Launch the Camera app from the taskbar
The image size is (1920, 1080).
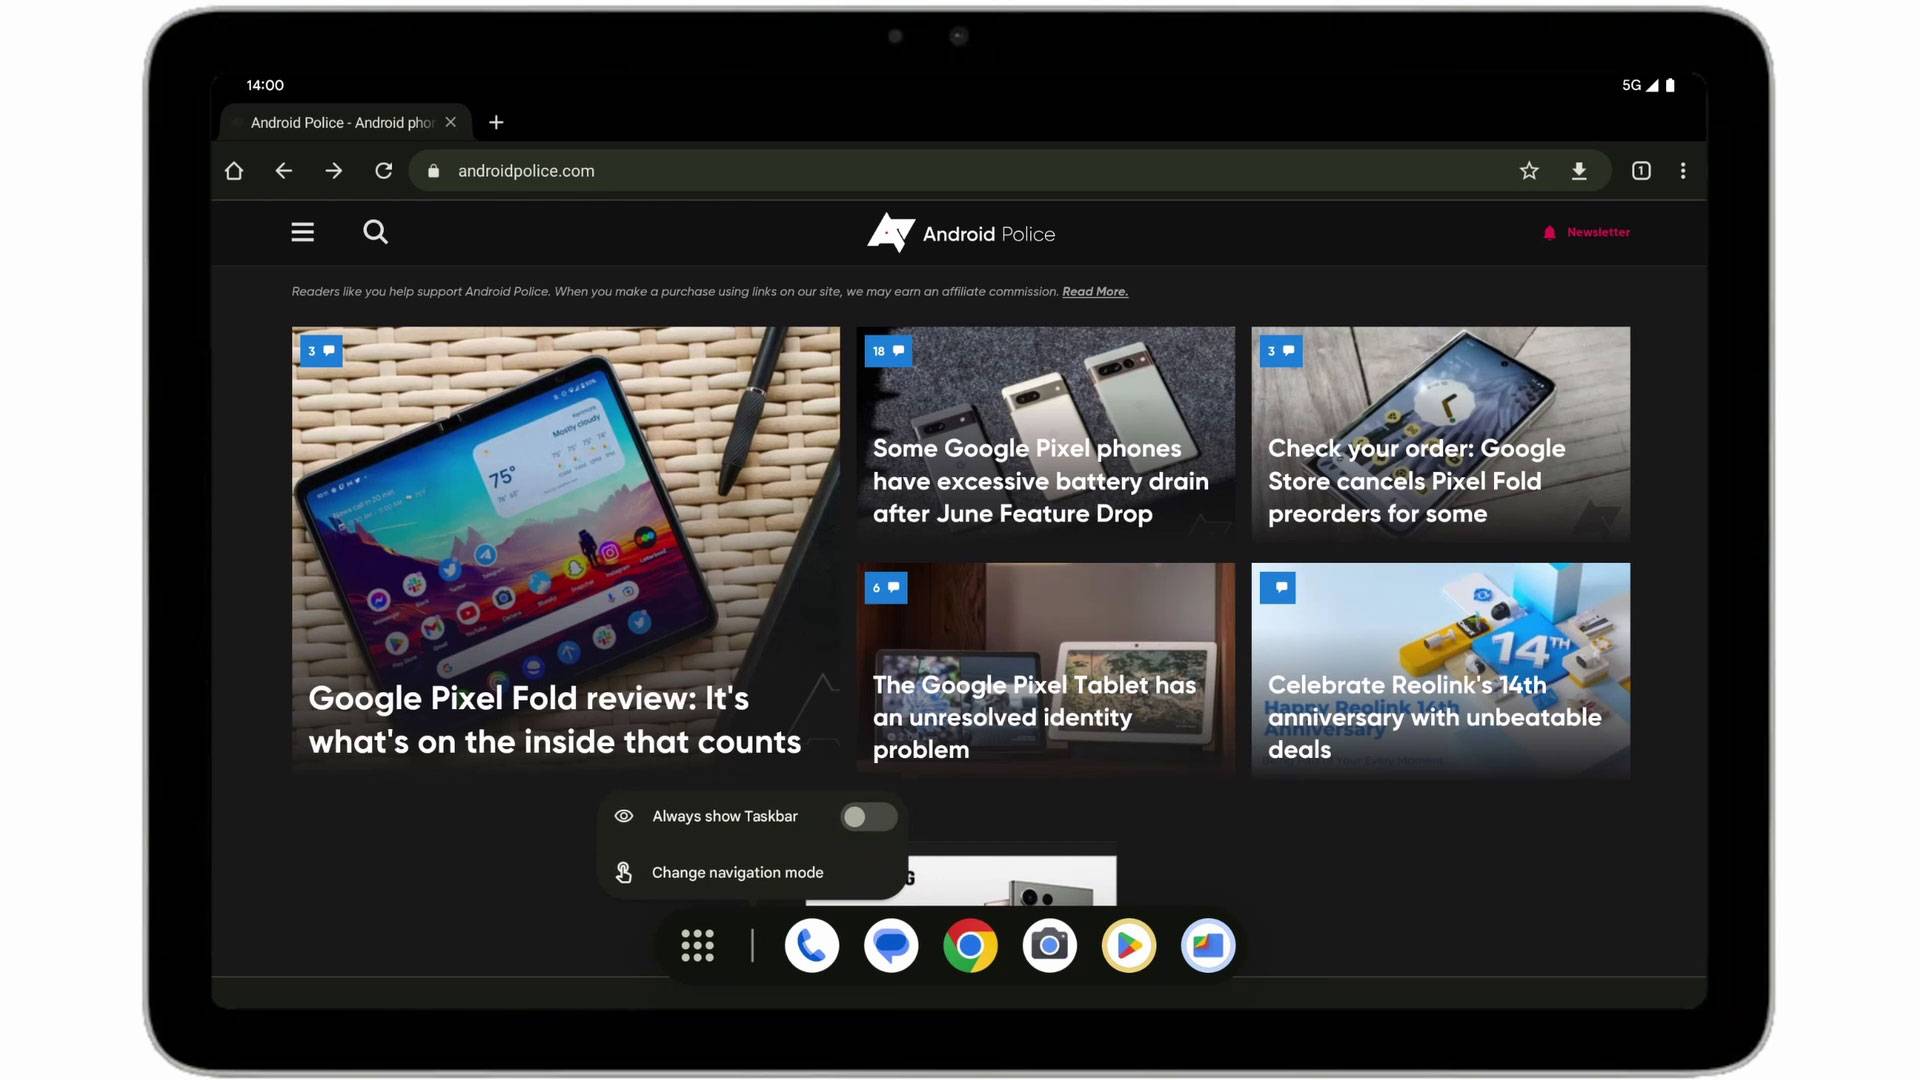coord(1049,946)
